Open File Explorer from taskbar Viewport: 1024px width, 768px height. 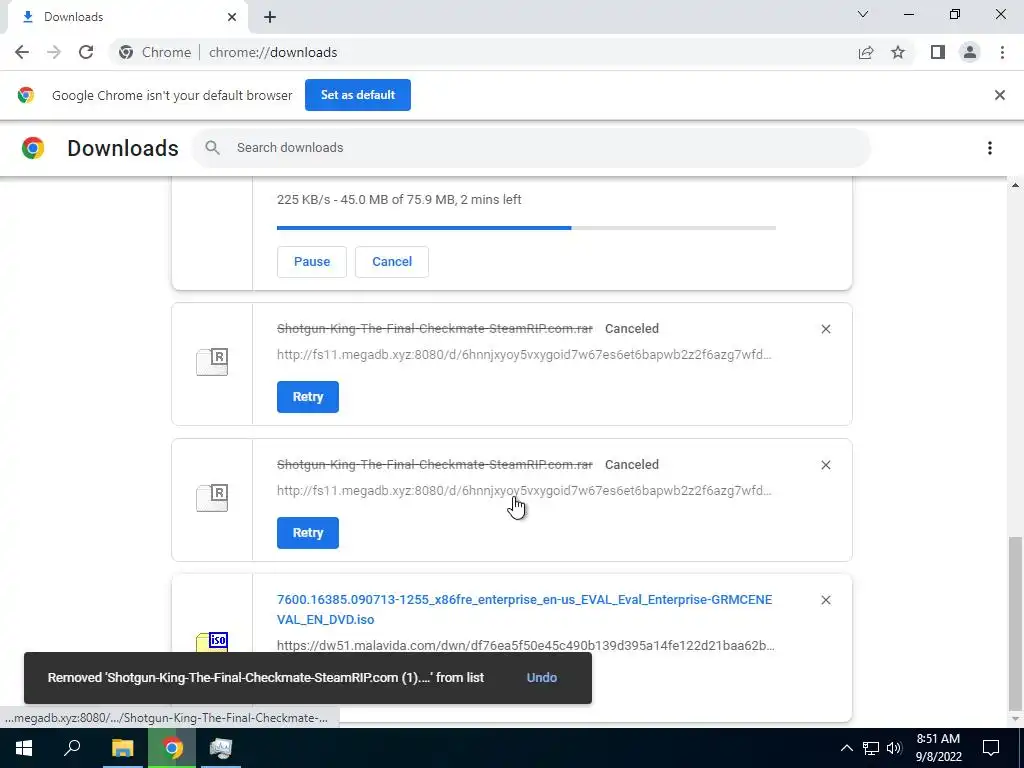[x=122, y=748]
